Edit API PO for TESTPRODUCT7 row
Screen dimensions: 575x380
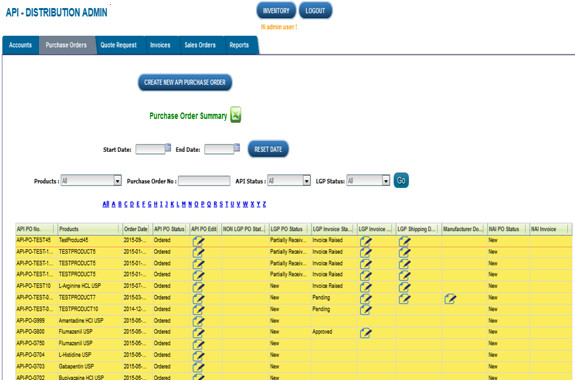click(198, 298)
